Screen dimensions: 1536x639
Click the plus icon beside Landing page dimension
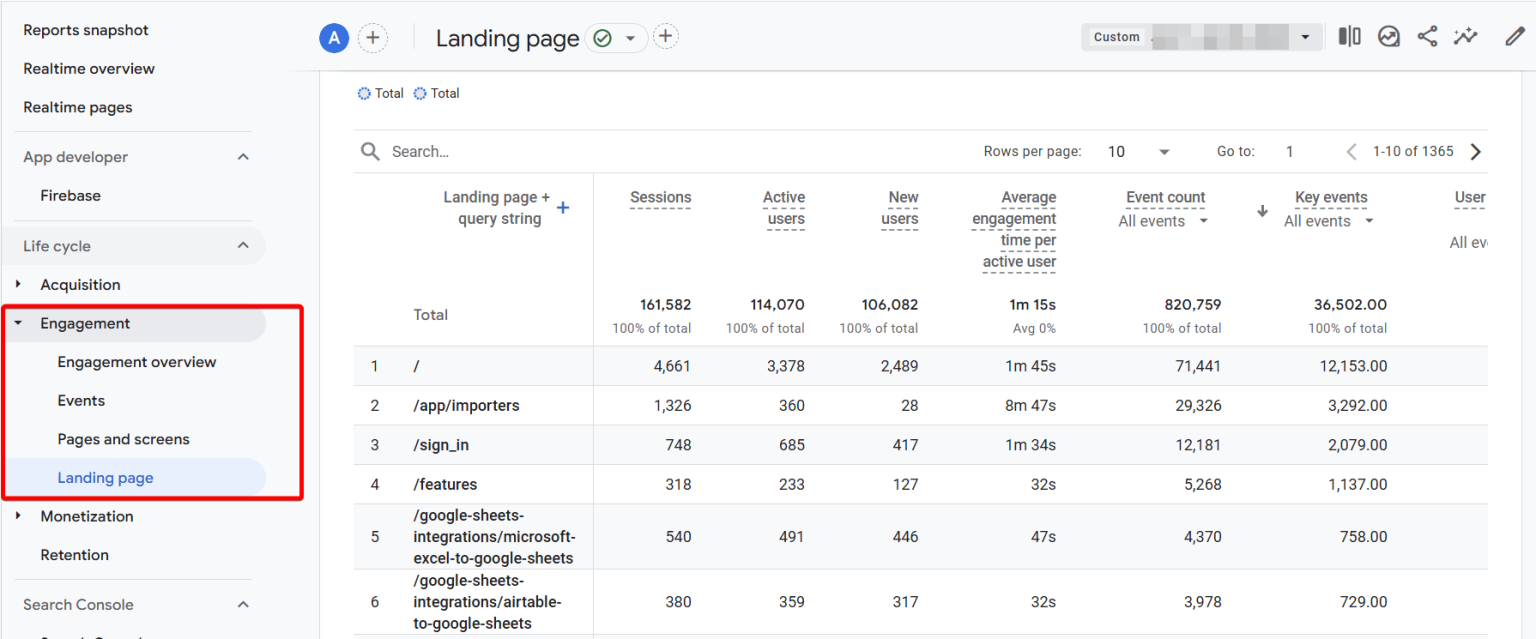click(x=563, y=208)
